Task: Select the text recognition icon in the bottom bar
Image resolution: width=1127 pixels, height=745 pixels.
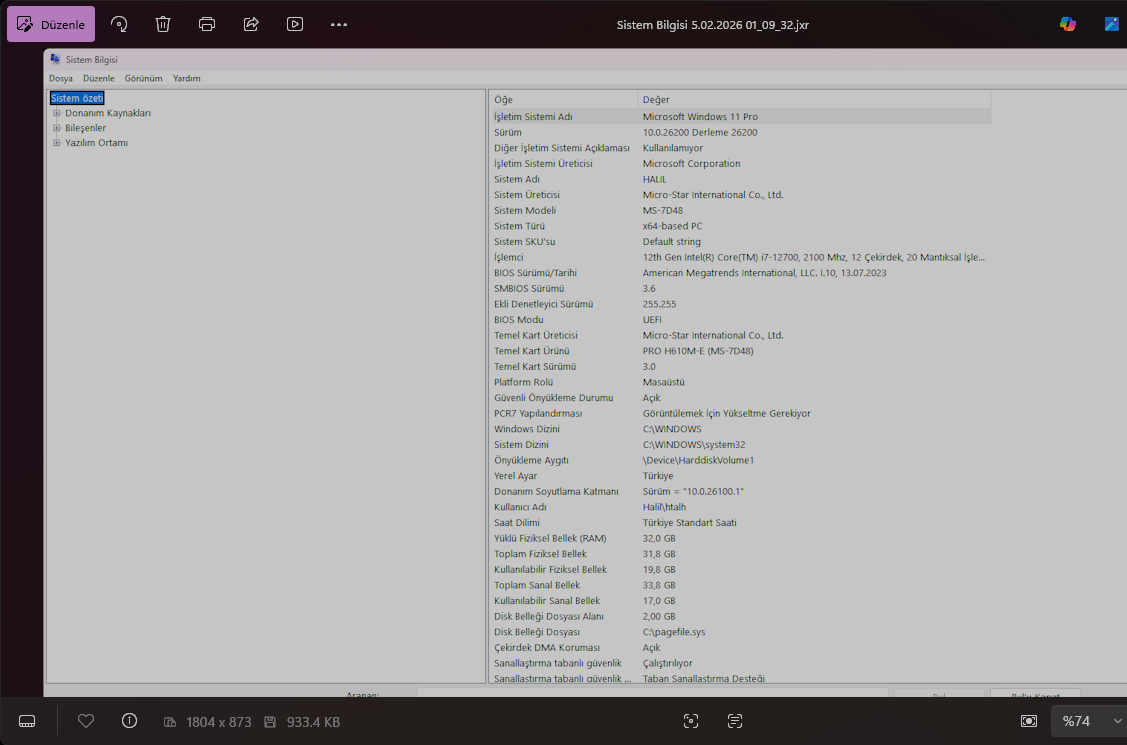Action: 735,721
